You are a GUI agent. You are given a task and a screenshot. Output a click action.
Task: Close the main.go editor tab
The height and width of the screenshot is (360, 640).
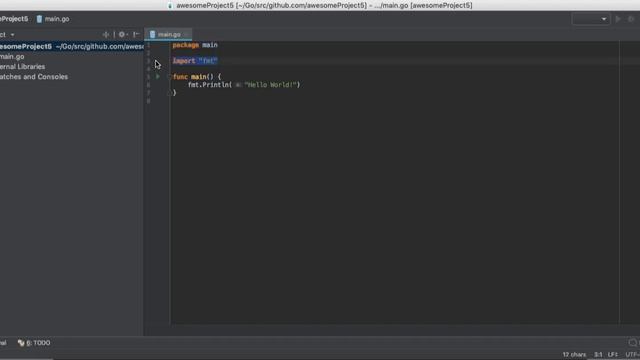(x=186, y=35)
